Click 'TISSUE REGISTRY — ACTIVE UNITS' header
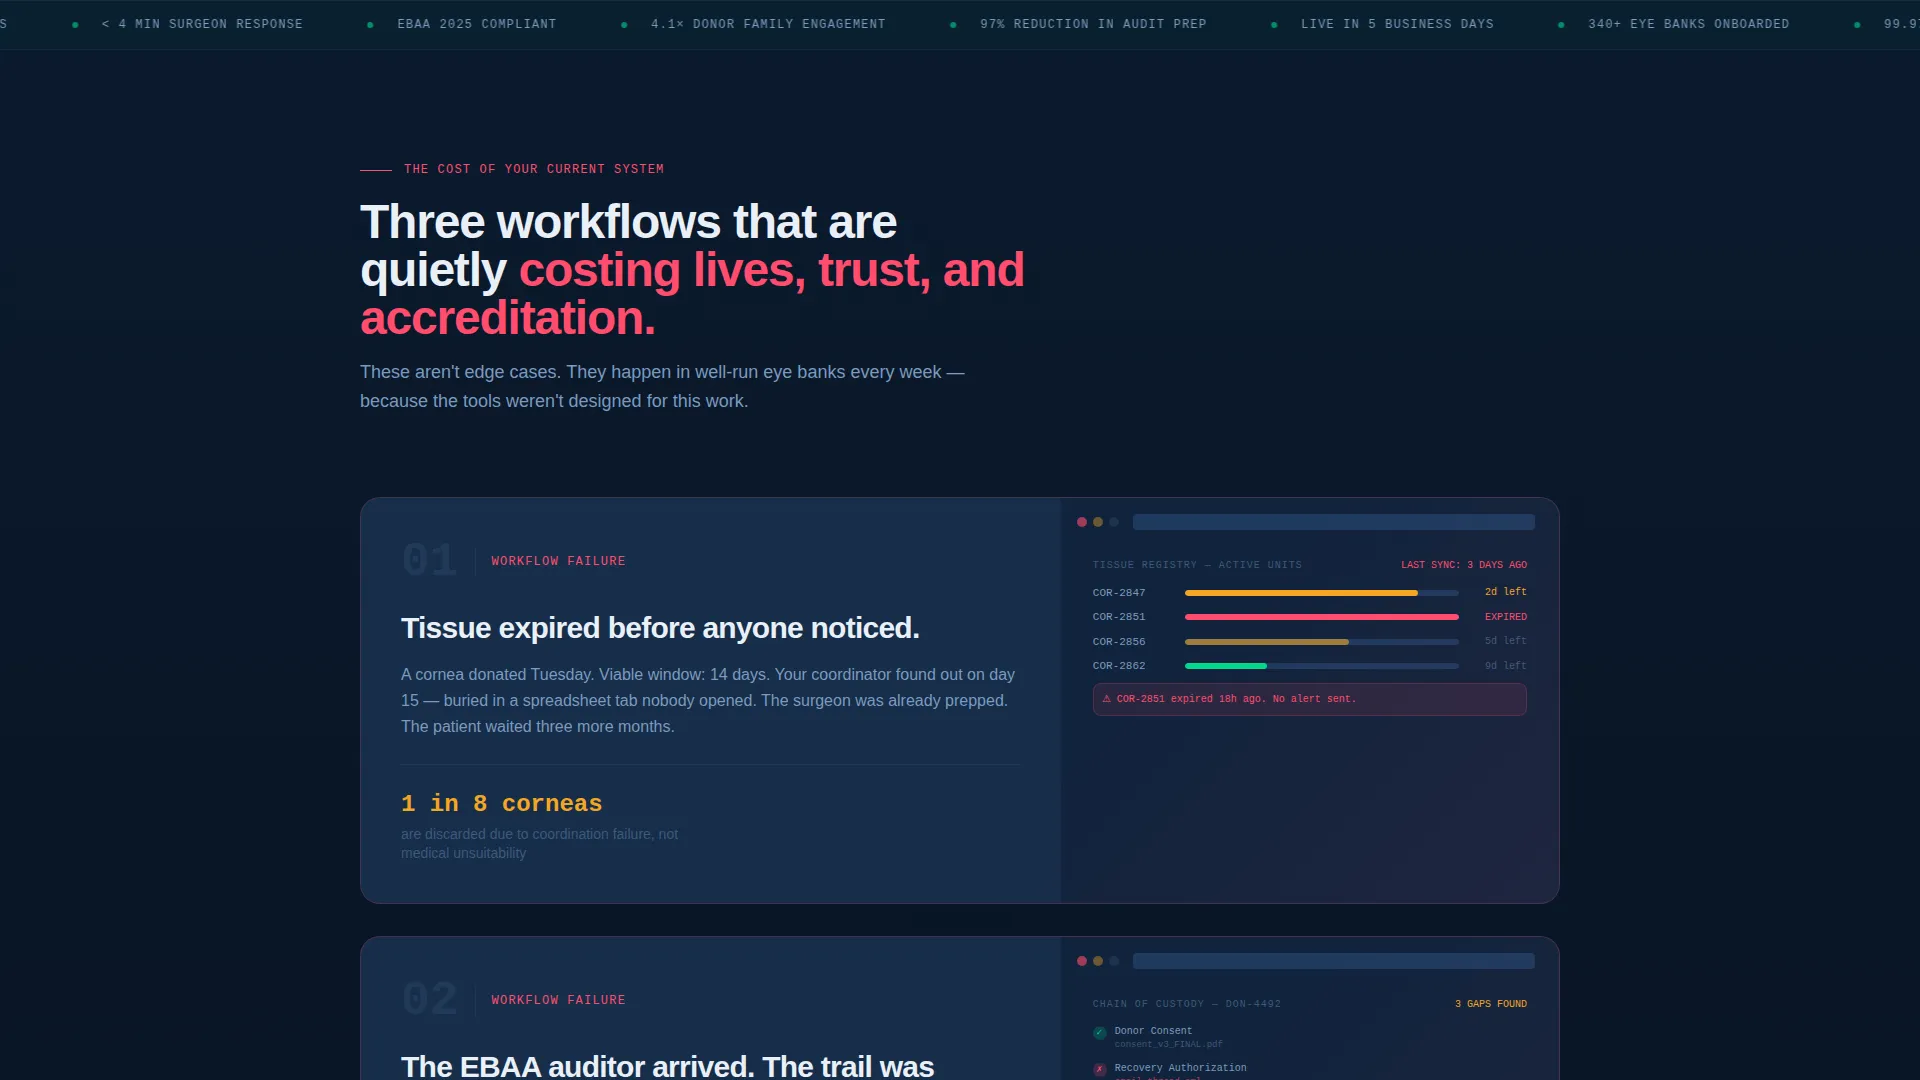Viewport: 1920px width, 1080px height. [x=1197, y=565]
